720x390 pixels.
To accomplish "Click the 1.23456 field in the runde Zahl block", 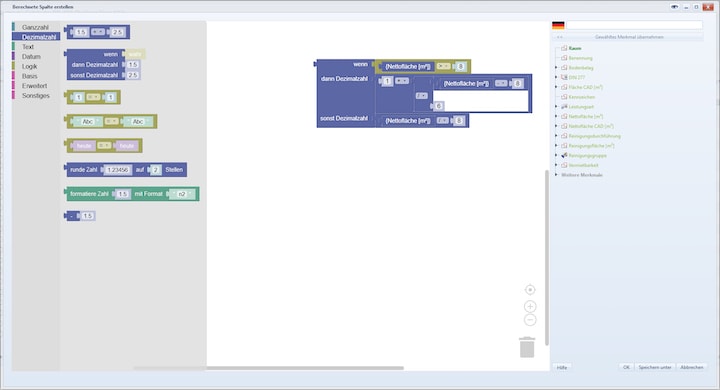I will (x=117, y=170).
